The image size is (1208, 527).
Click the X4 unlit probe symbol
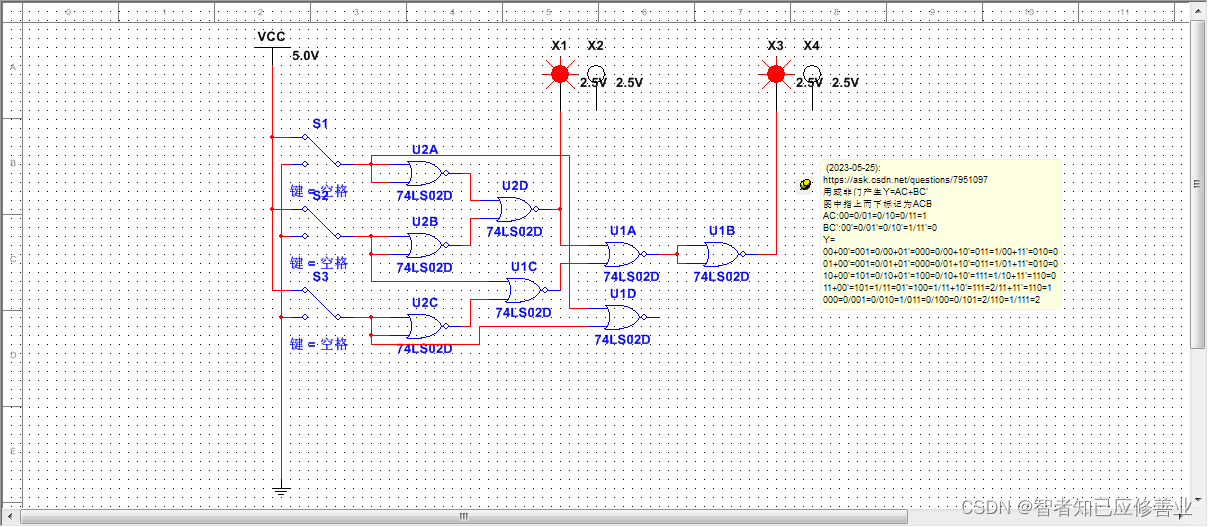coord(812,76)
